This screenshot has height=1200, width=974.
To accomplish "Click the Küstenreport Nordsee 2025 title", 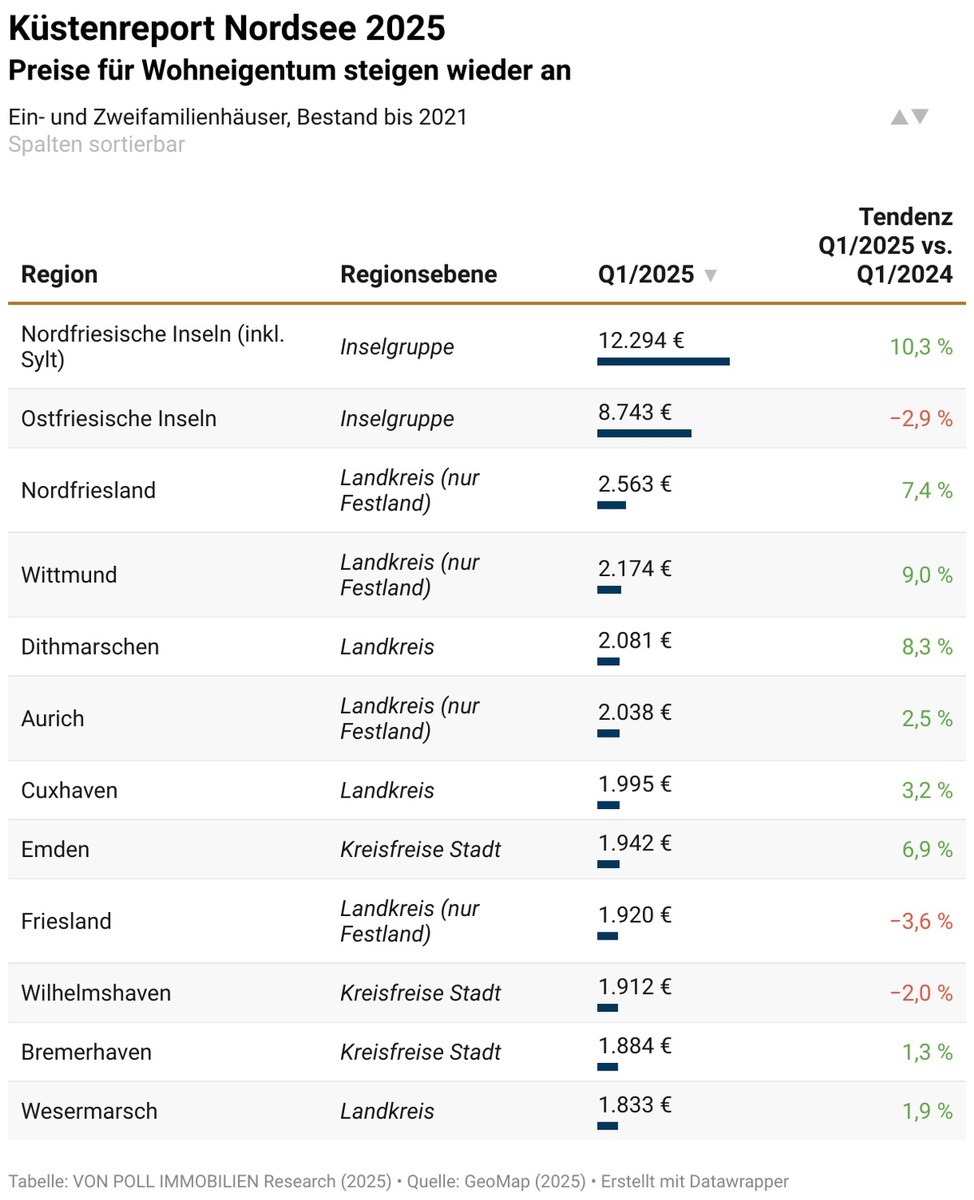I will pos(227,29).
